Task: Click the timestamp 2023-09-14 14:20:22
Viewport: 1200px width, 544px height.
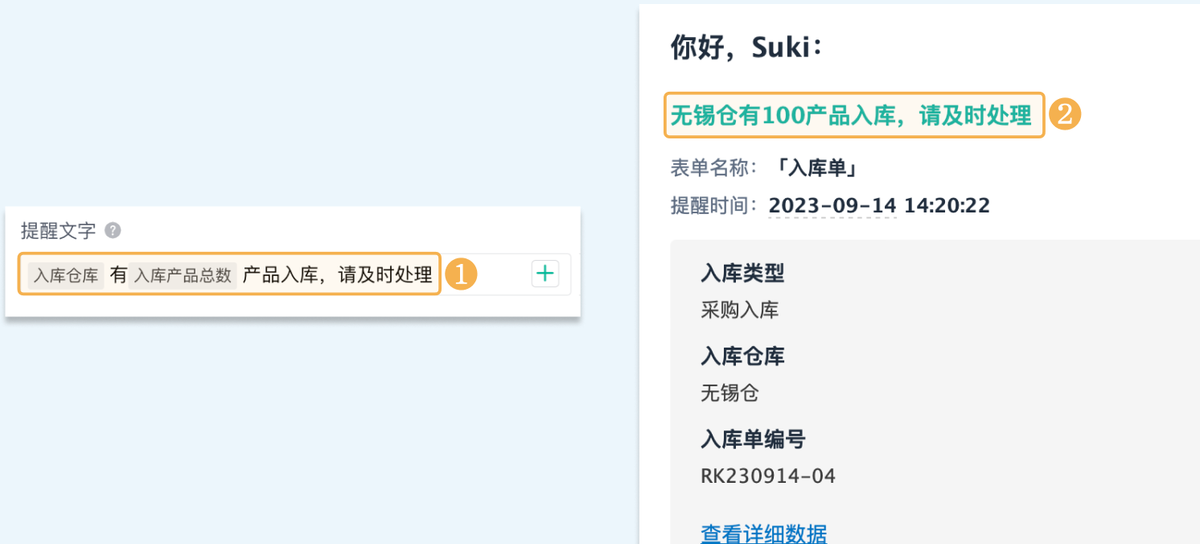Action: pos(879,206)
